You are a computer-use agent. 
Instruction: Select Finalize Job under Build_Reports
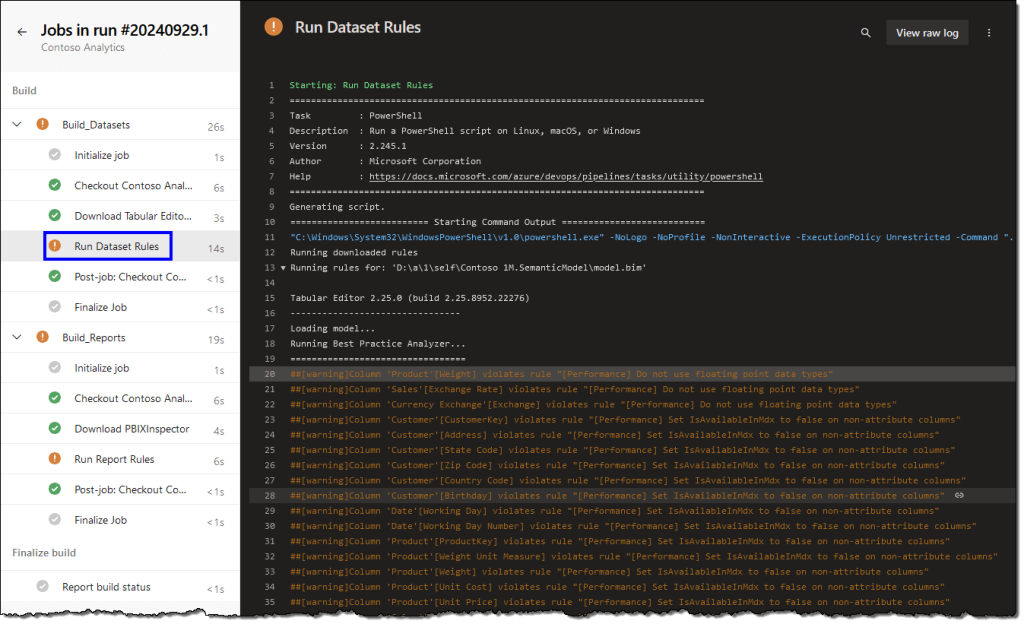(100, 520)
